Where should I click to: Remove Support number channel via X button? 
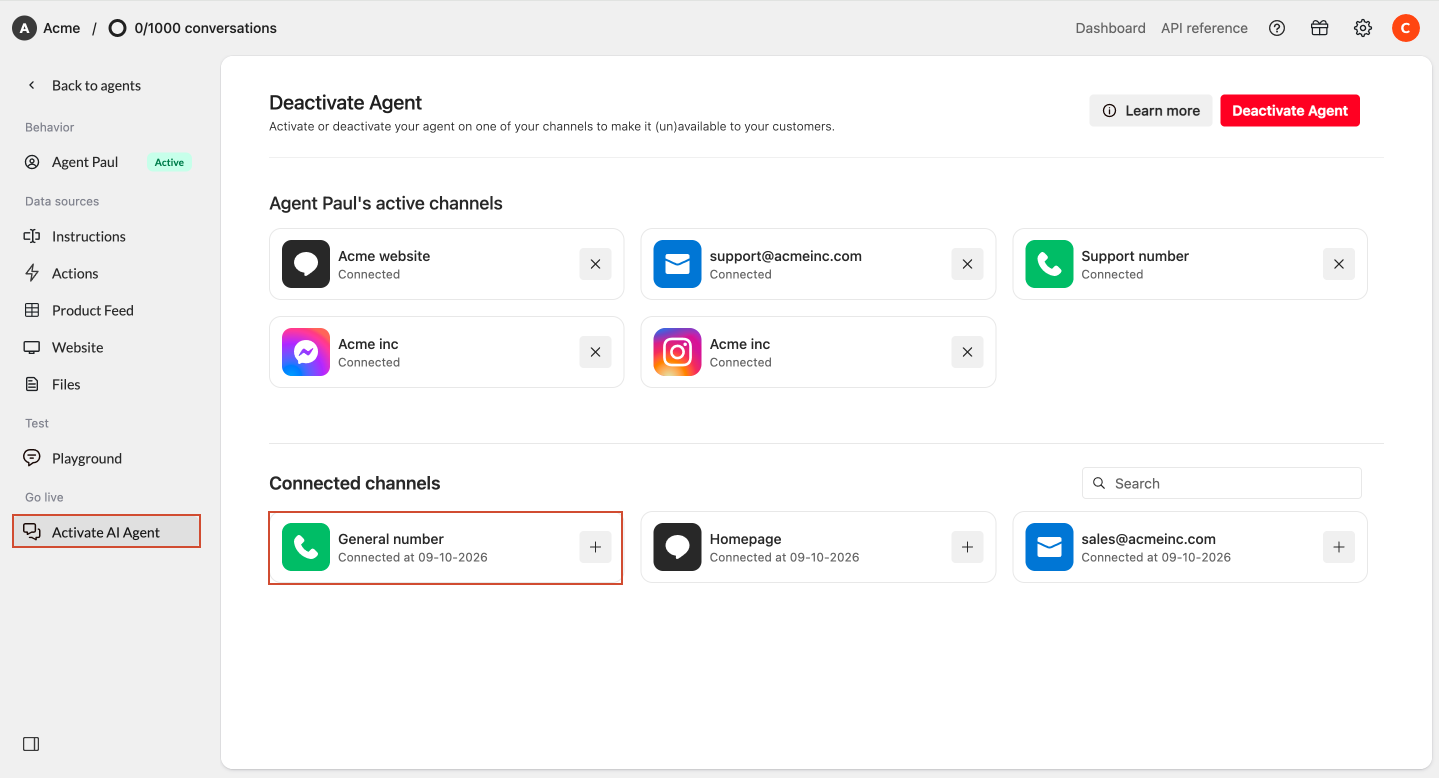pyautogui.click(x=1339, y=264)
